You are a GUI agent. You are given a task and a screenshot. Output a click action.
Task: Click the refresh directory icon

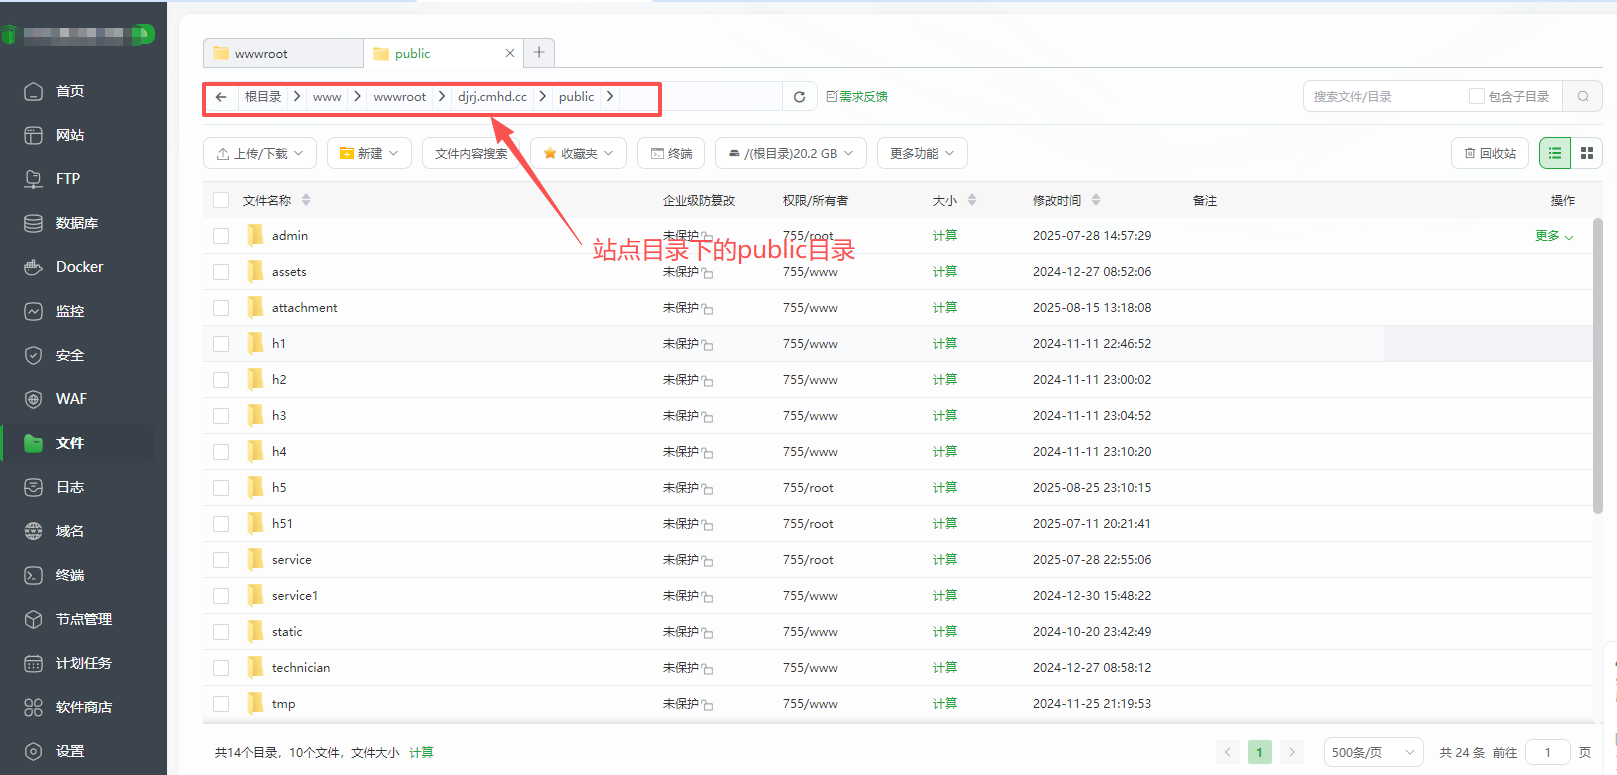[799, 97]
